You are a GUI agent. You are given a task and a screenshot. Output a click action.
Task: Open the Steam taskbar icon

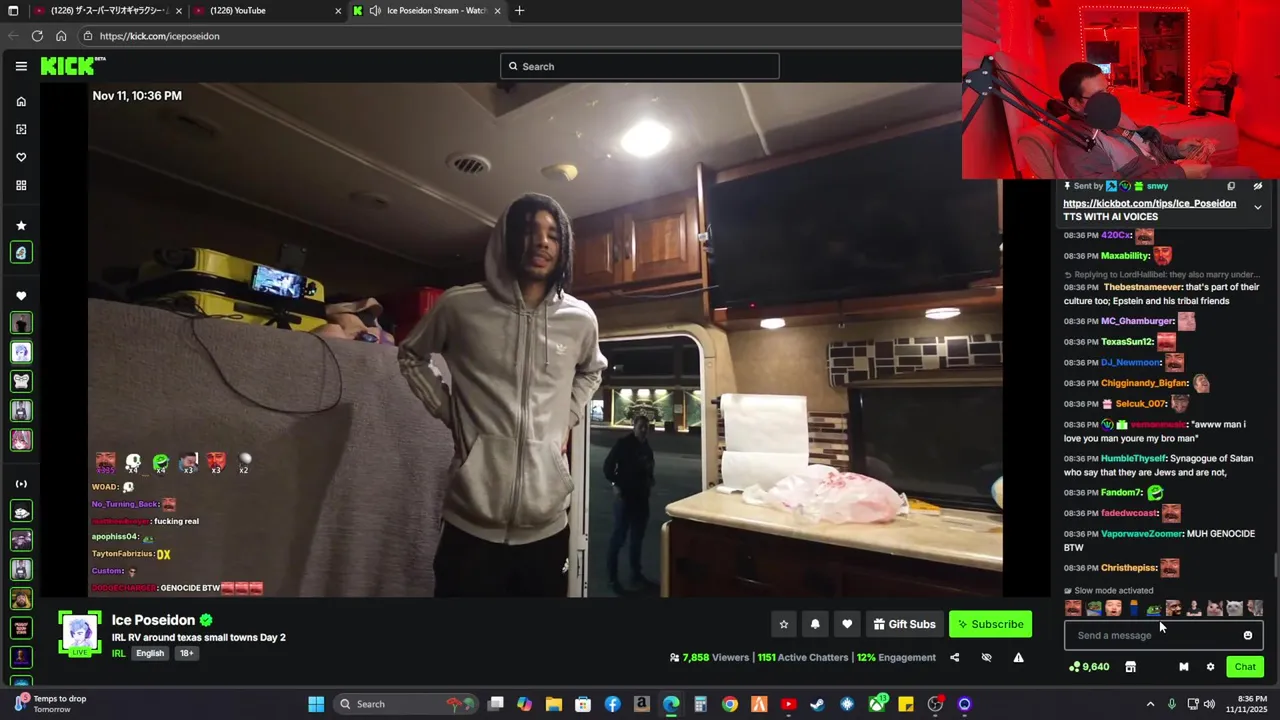[x=817, y=704]
